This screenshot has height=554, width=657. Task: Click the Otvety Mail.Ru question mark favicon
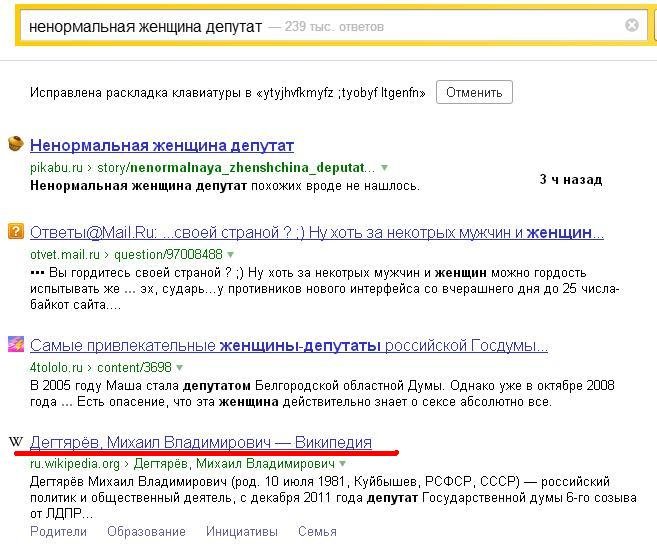(16, 232)
